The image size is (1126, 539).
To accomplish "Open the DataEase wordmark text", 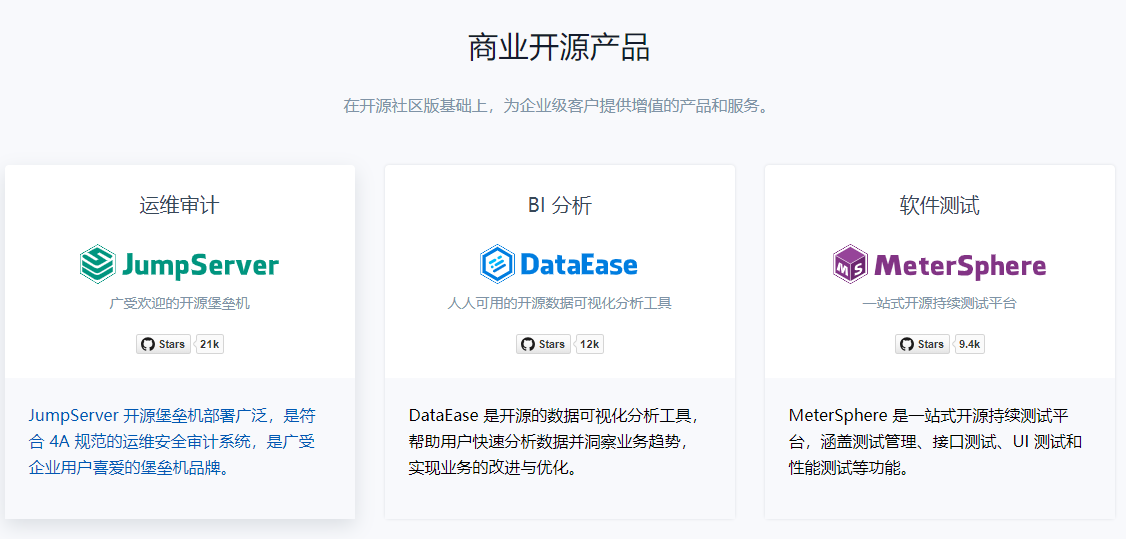I will pyautogui.click(x=580, y=265).
